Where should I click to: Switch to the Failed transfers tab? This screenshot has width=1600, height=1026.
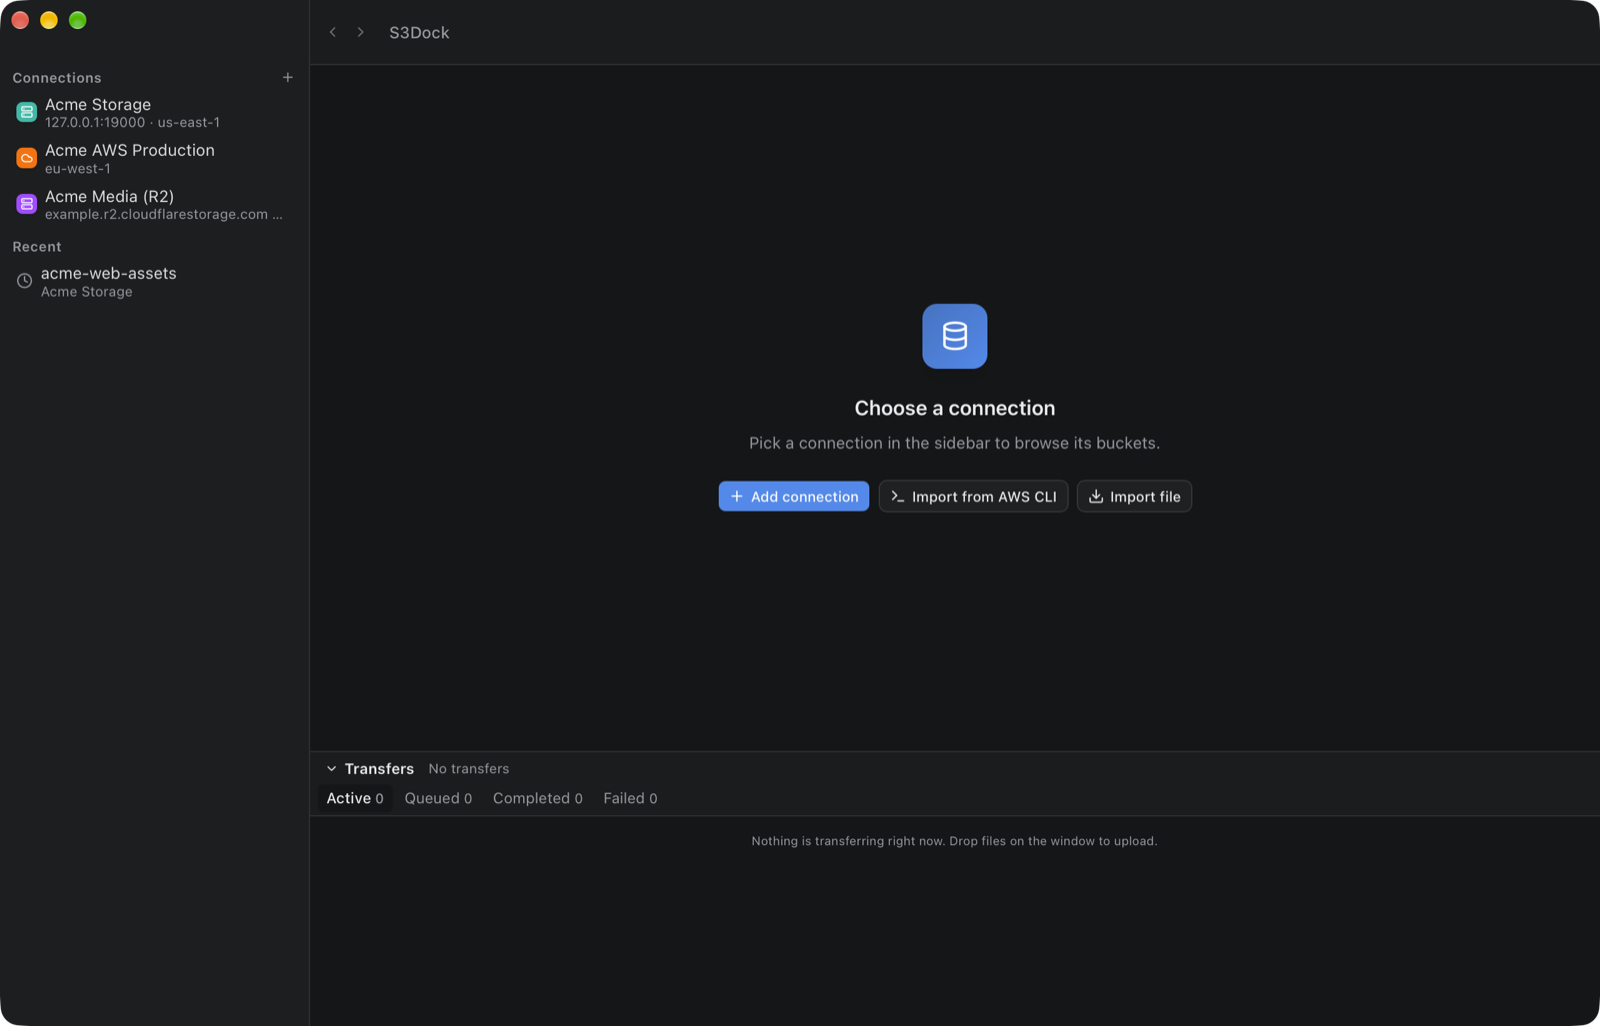pos(630,798)
